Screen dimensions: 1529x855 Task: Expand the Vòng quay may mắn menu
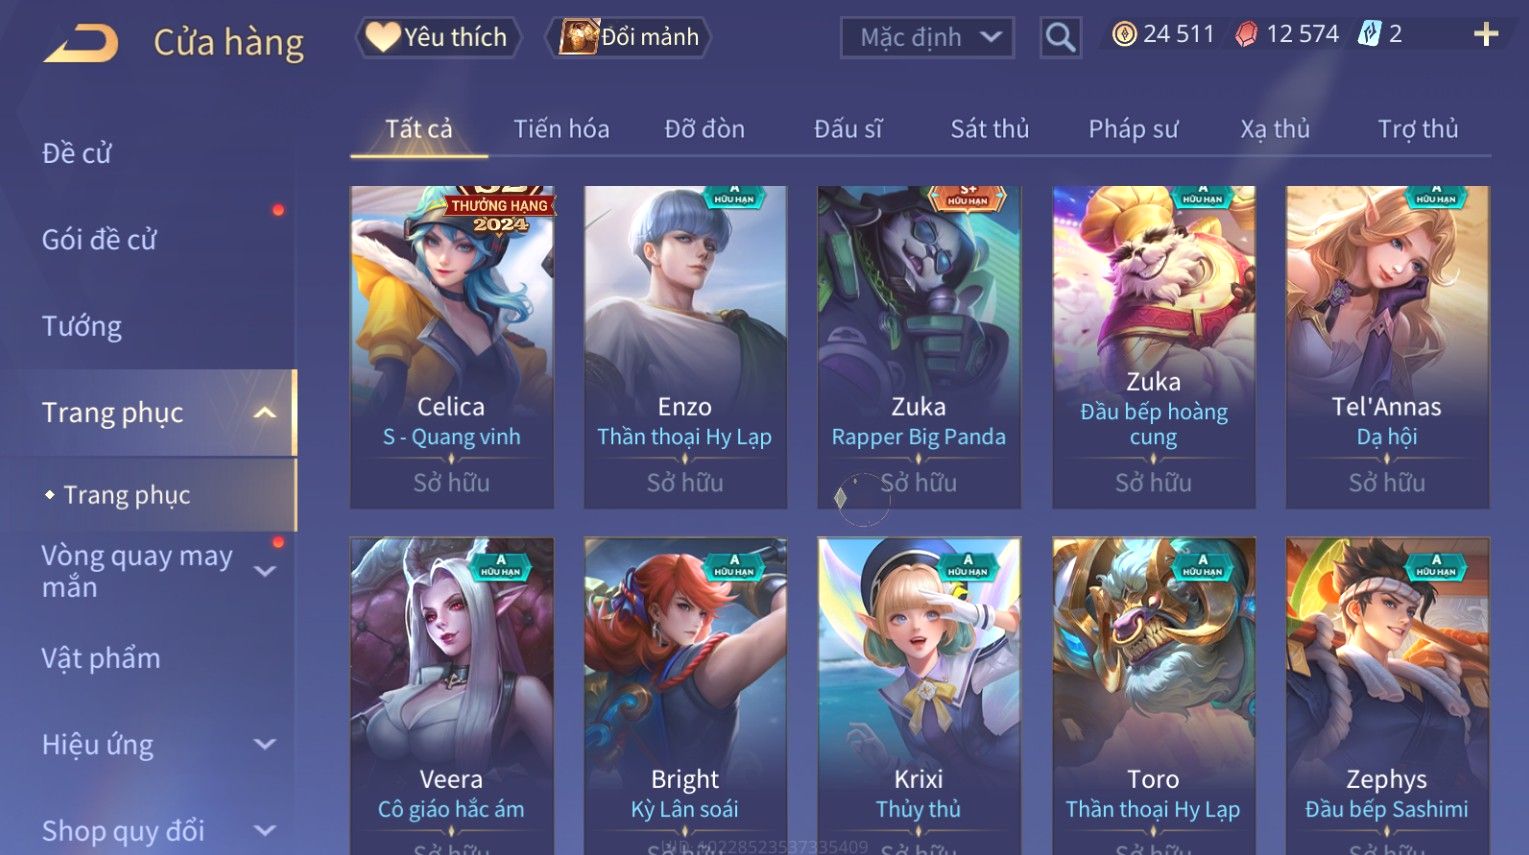click(265, 572)
